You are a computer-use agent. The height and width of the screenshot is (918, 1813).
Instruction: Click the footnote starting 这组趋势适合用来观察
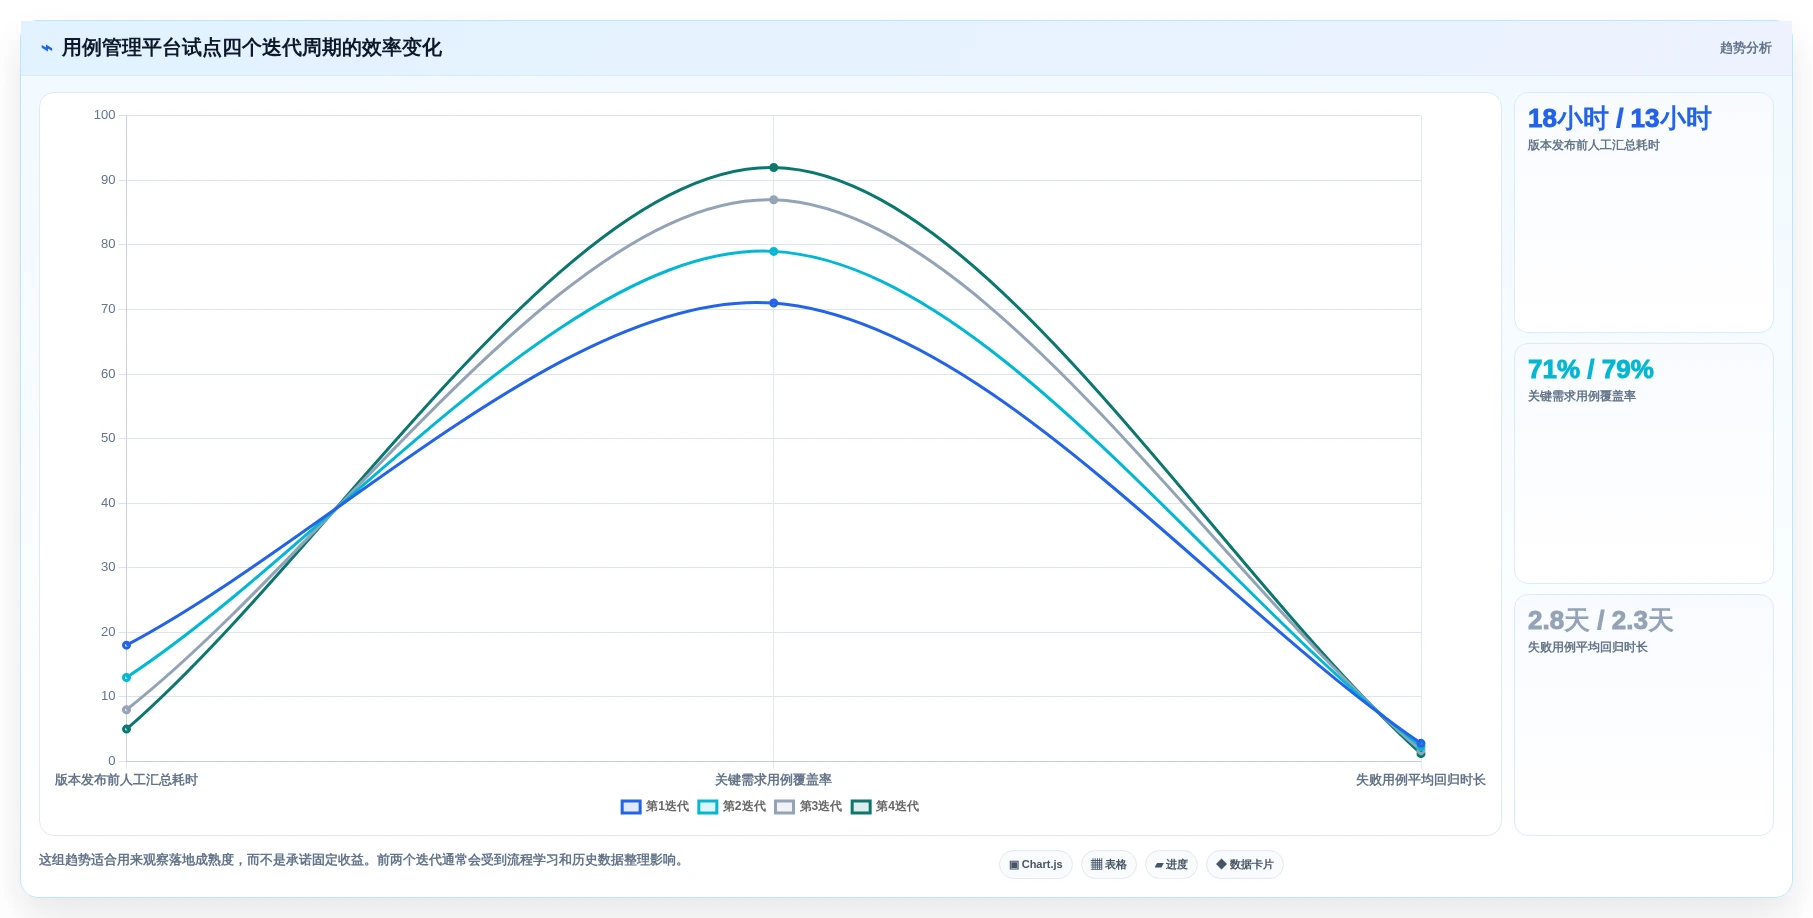click(363, 860)
